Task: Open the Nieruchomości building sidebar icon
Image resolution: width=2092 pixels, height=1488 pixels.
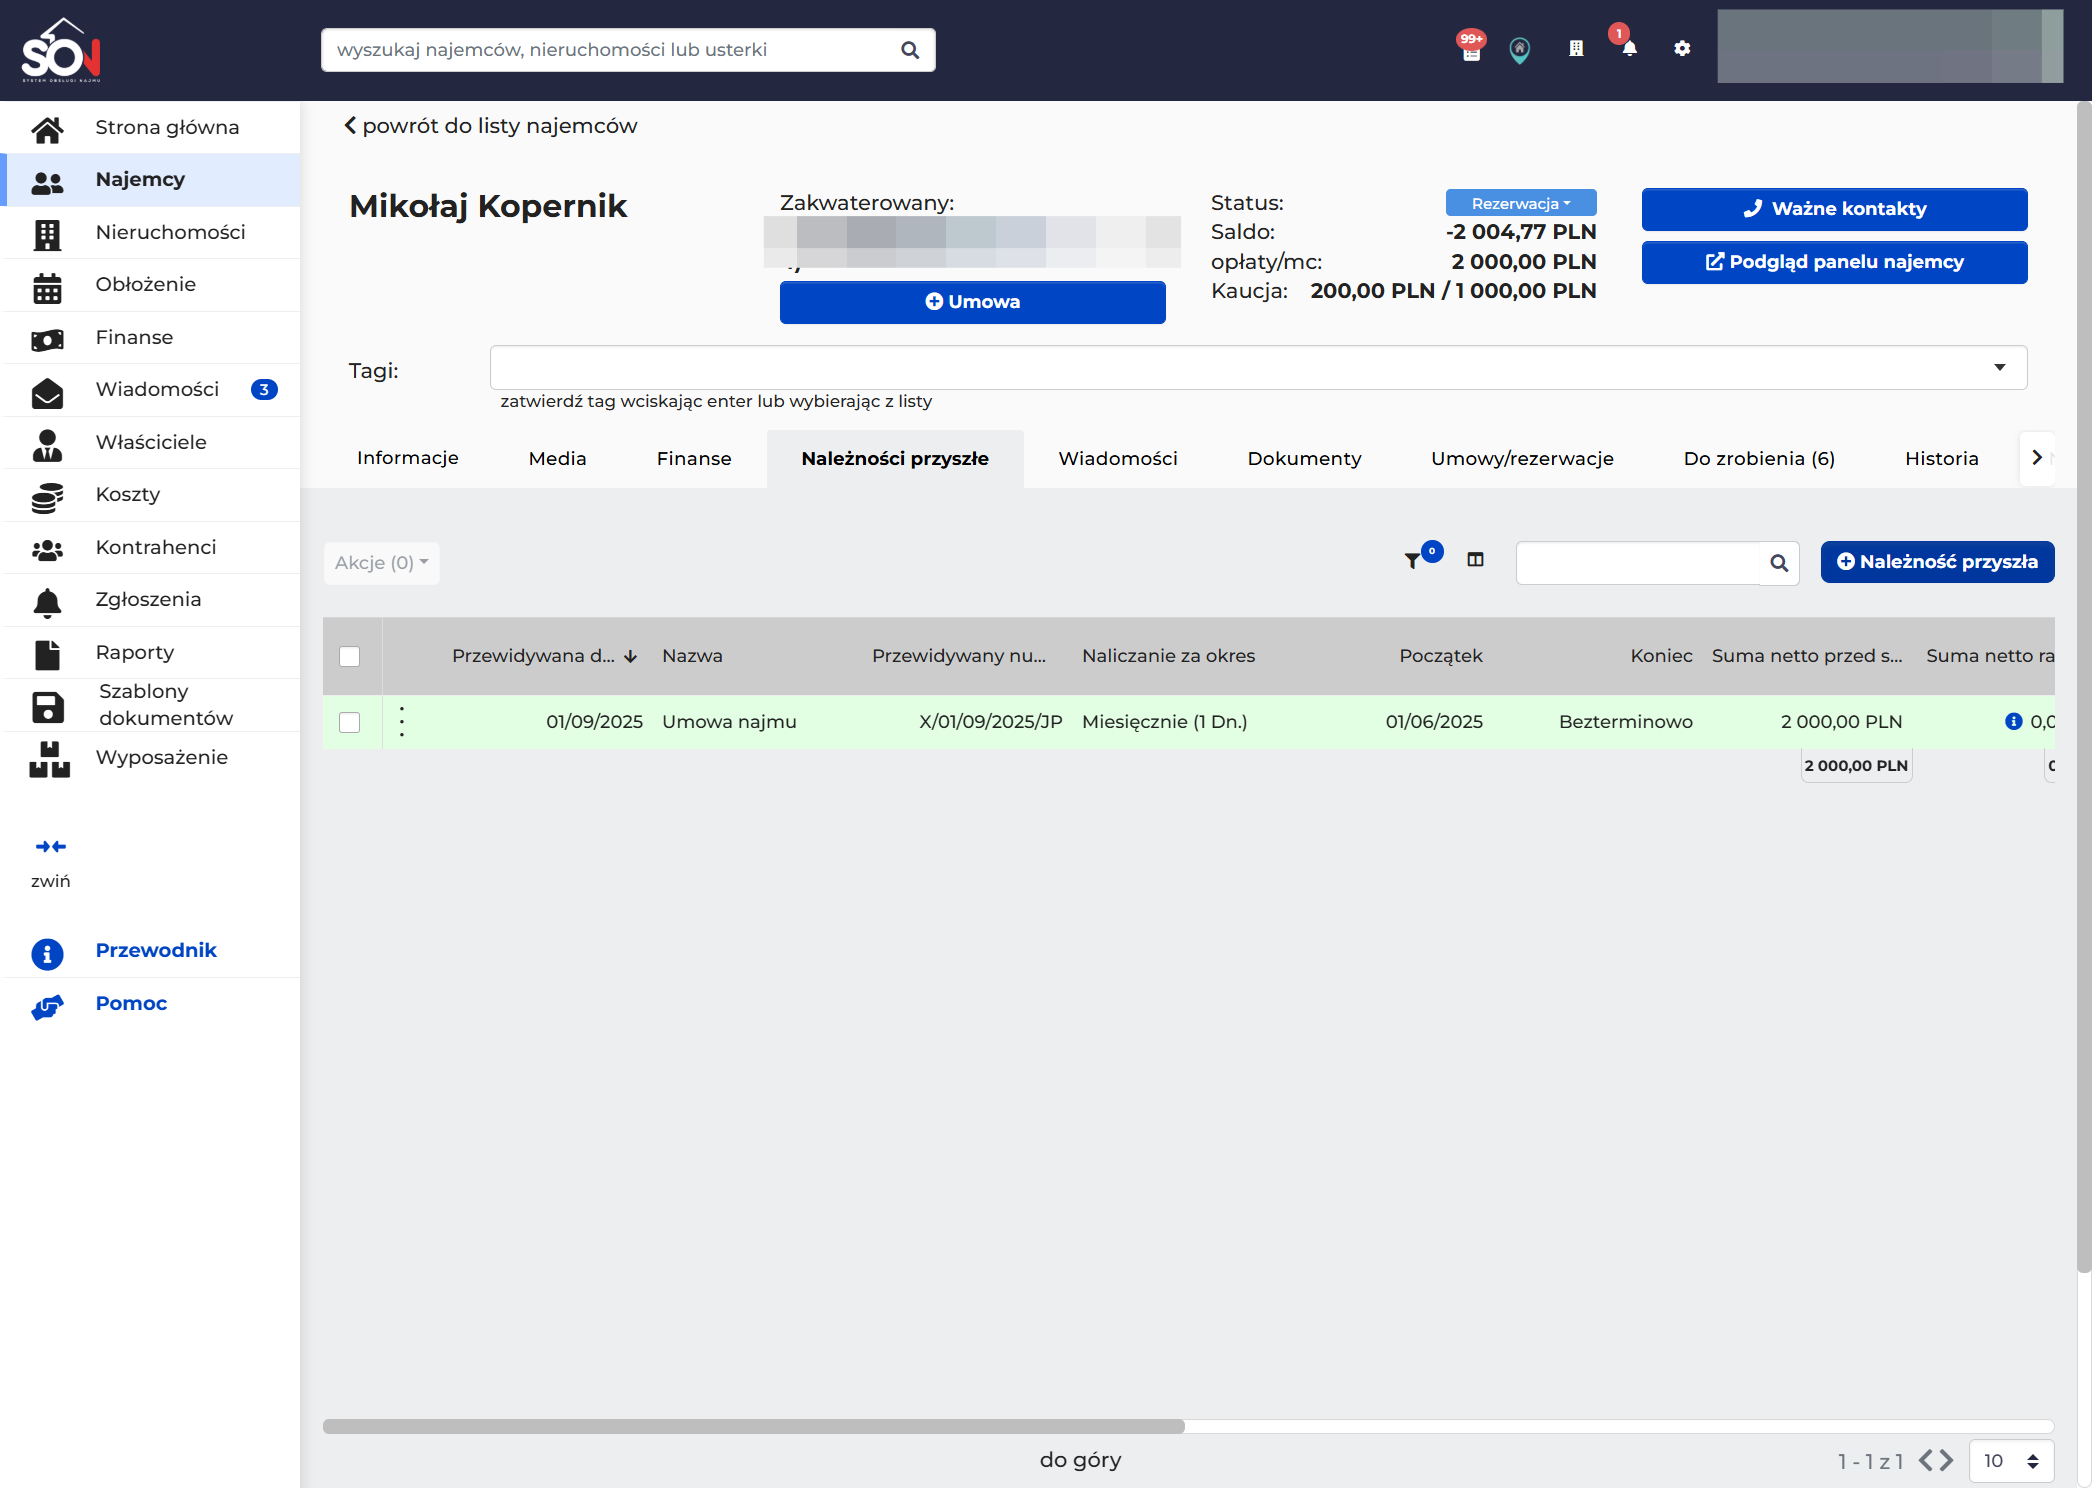Action: (x=47, y=233)
